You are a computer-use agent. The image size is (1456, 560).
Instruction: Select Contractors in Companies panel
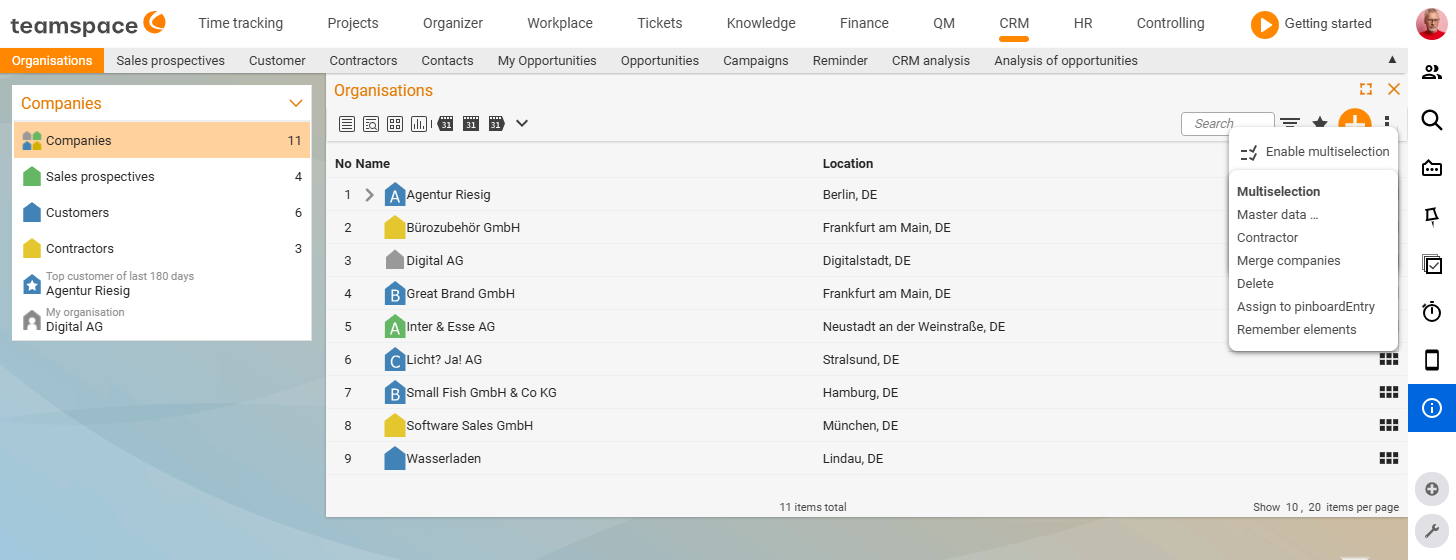pyautogui.click(x=162, y=248)
